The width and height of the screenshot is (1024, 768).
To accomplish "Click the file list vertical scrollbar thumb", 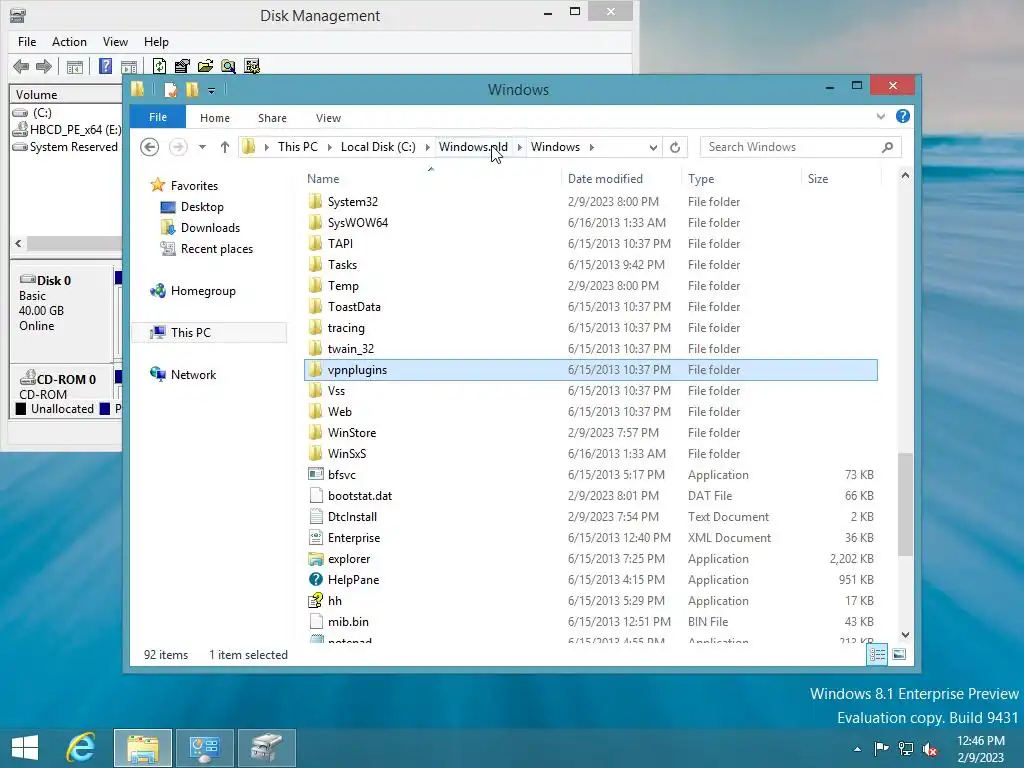I will tap(905, 504).
